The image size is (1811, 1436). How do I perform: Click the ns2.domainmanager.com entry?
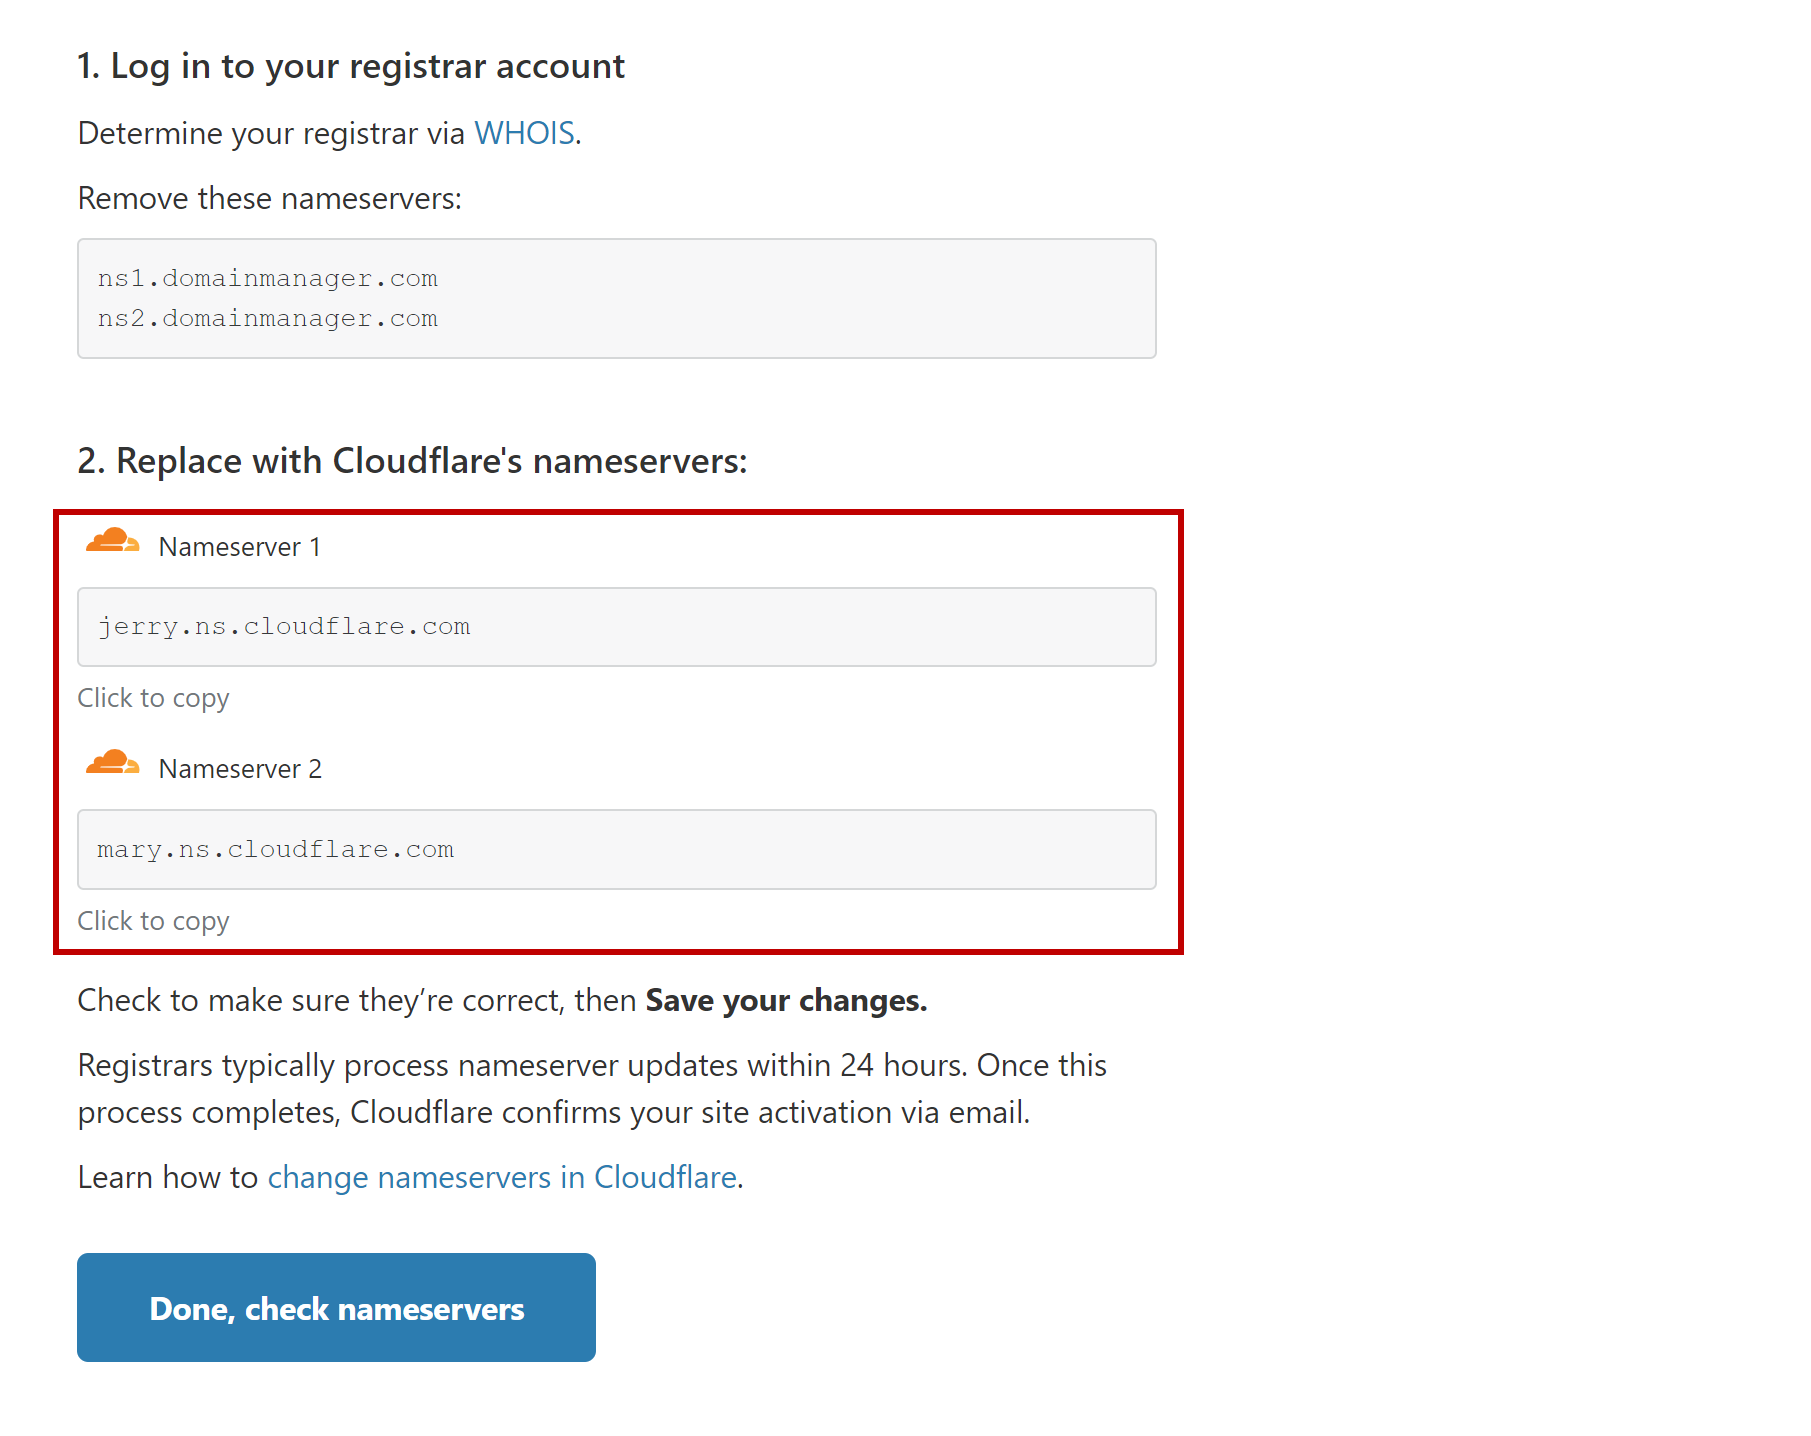click(x=267, y=318)
